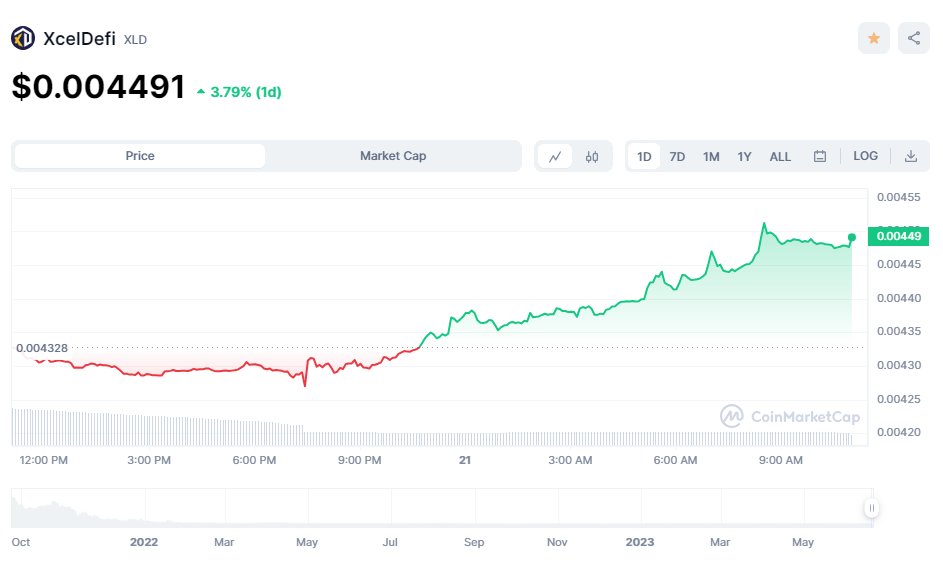Click Oct on the overview timeline
Viewport: 943px width, 565px height.
(x=20, y=542)
